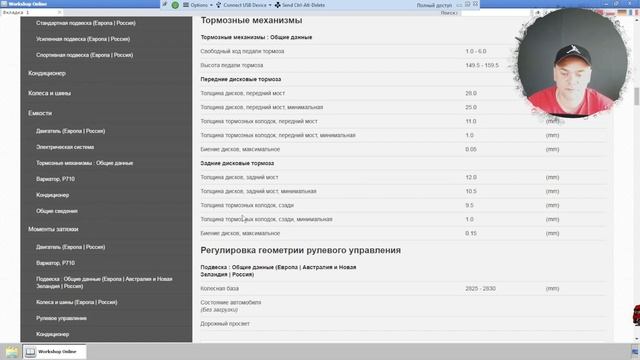640x360 pixels.
Task: Click the 2825 - 2830 wheelbase value
Action: tap(480, 289)
